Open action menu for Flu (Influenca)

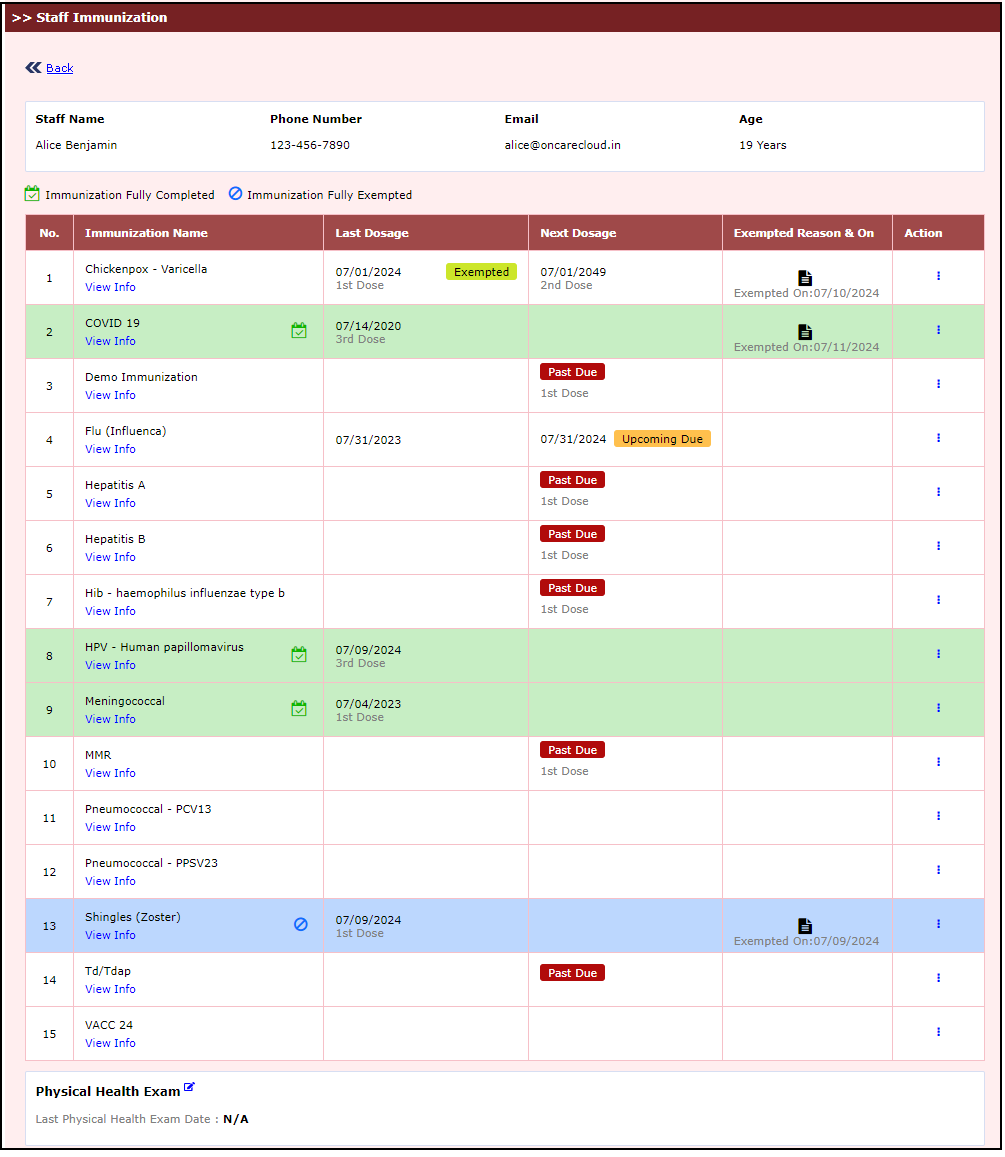coord(938,438)
